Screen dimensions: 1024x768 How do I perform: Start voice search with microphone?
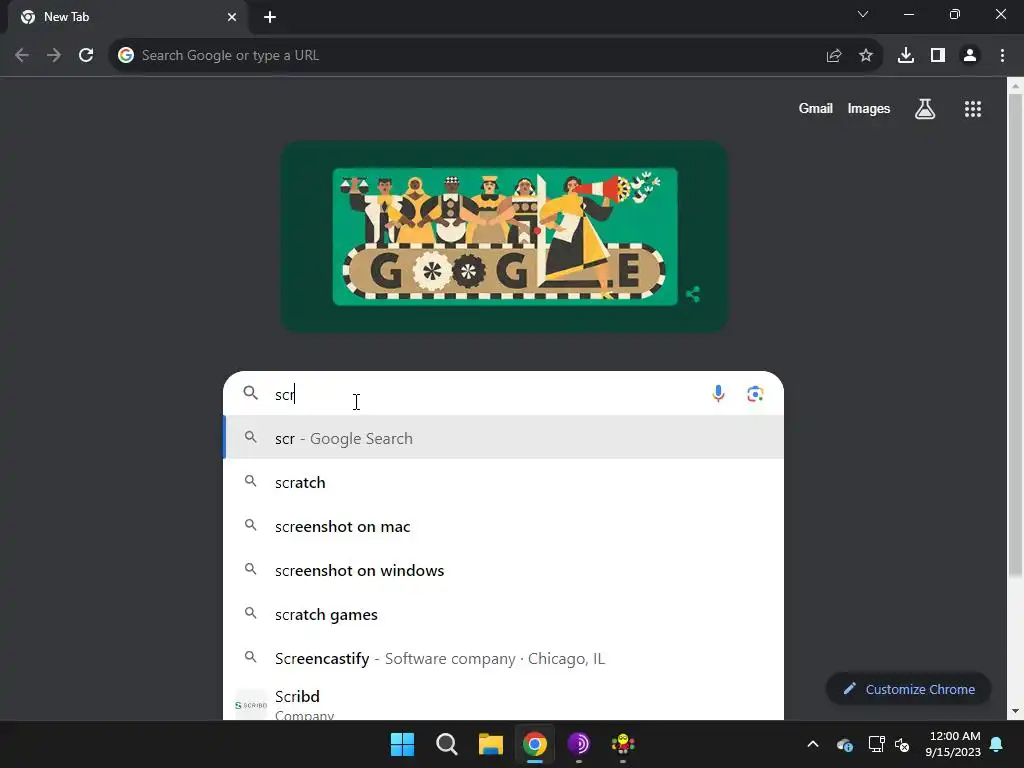[x=718, y=394]
